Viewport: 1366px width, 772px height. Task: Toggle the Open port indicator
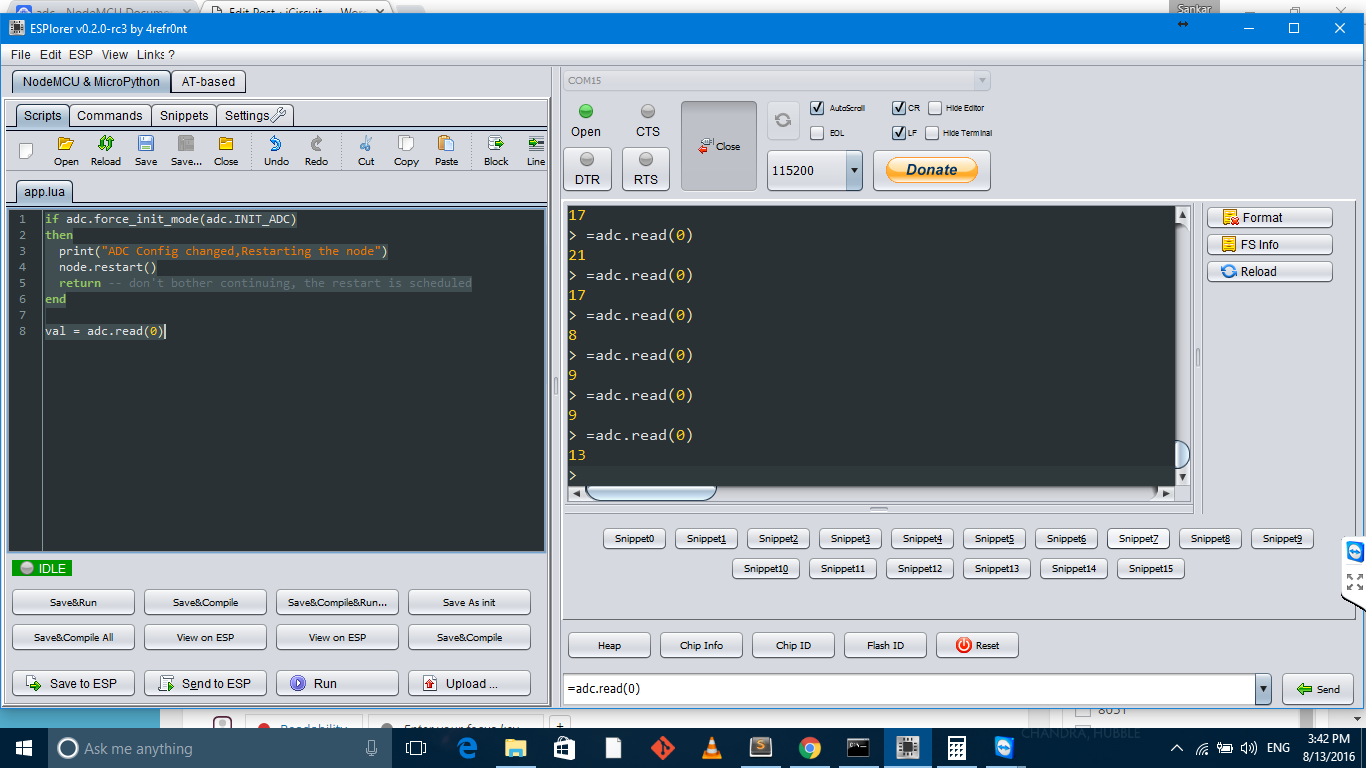pyautogui.click(x=586, y=120)
